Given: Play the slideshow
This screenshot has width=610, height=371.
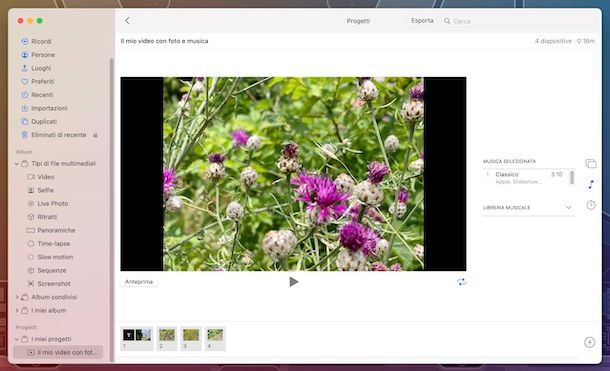Looking at the screenshot, I should (294, 282).
